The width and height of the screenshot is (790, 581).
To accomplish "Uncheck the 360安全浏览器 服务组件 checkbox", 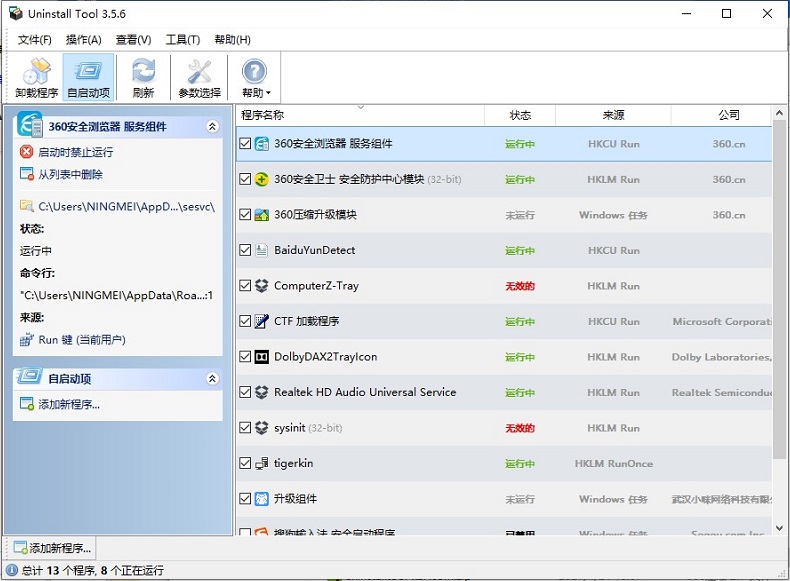I will pos(245,144).
